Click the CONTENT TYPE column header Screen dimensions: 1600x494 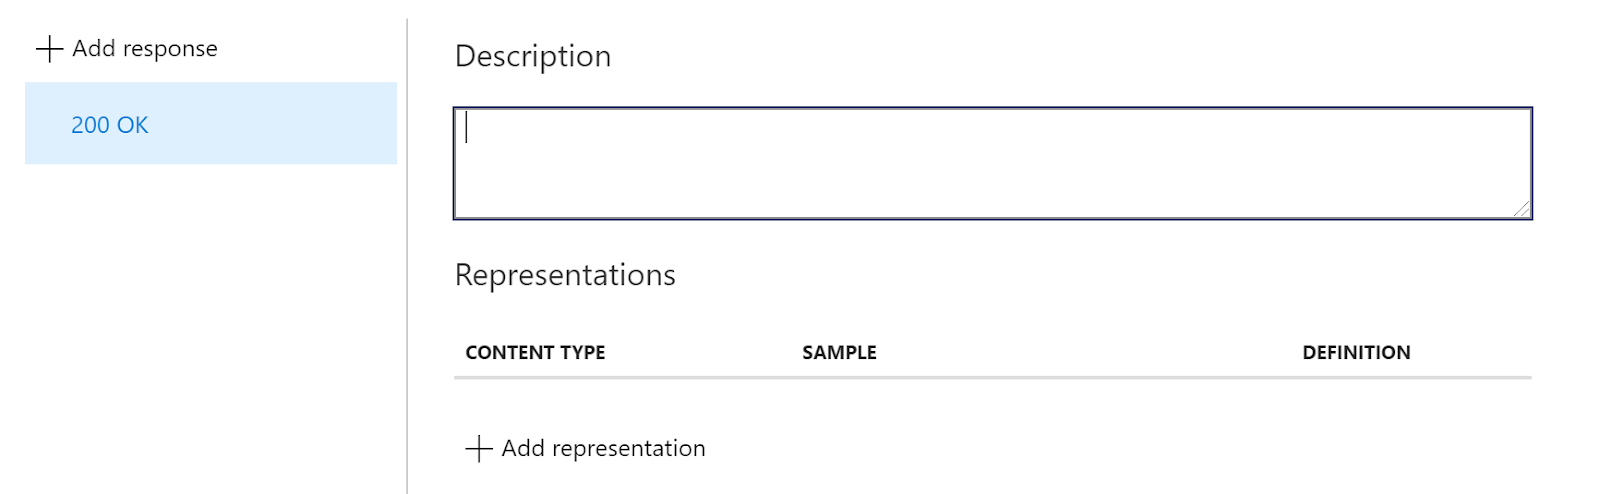(x=535, y=353)
